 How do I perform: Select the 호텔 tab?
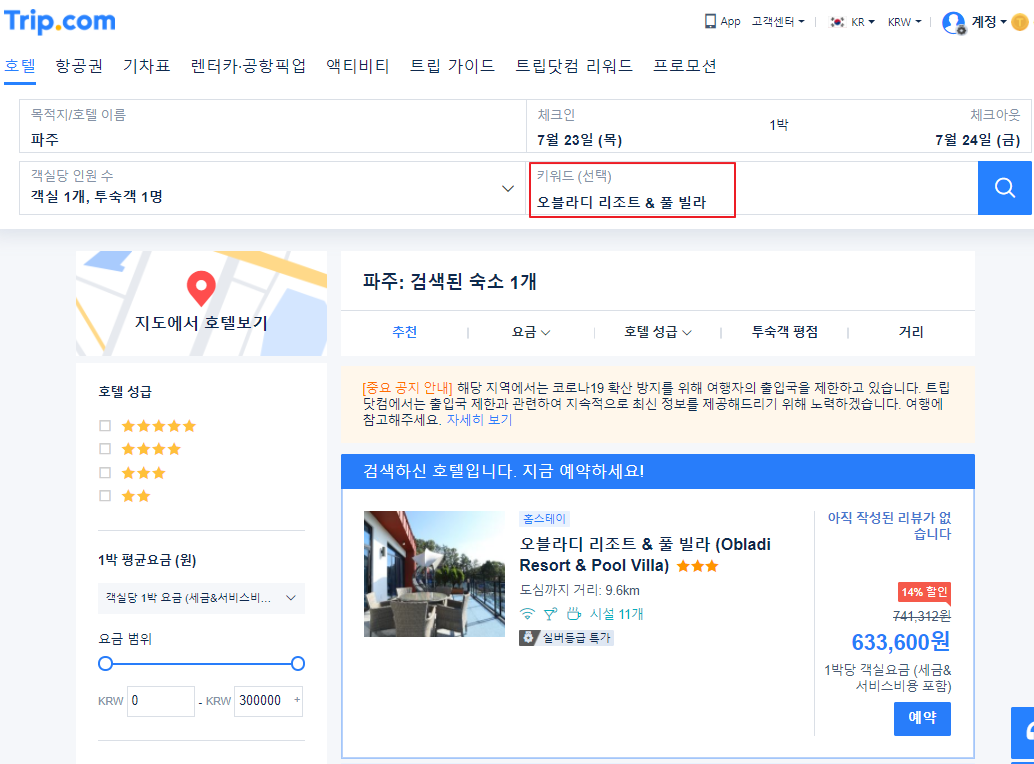pyautogui.click(x=20, y=66)
